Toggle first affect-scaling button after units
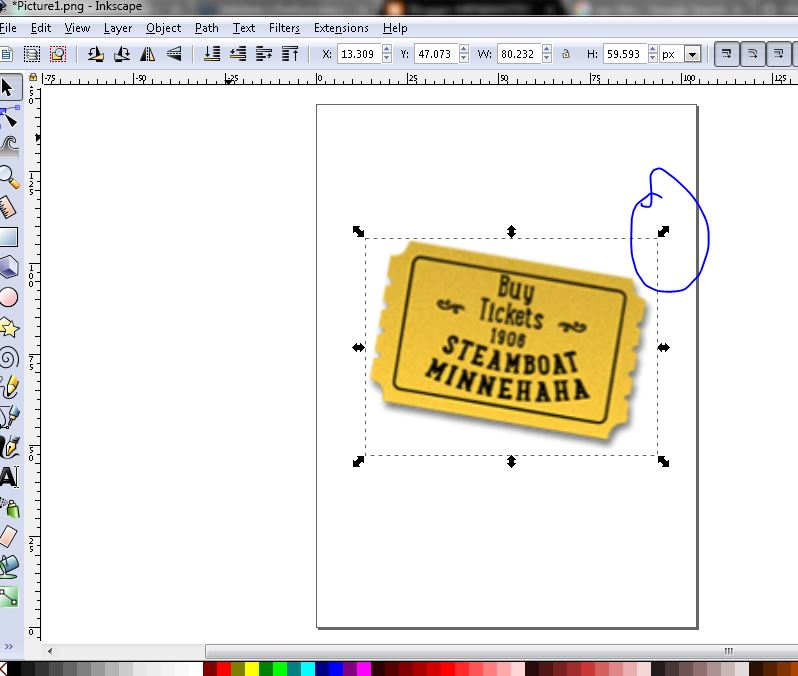The image size is (798, 676). [727, 54]
